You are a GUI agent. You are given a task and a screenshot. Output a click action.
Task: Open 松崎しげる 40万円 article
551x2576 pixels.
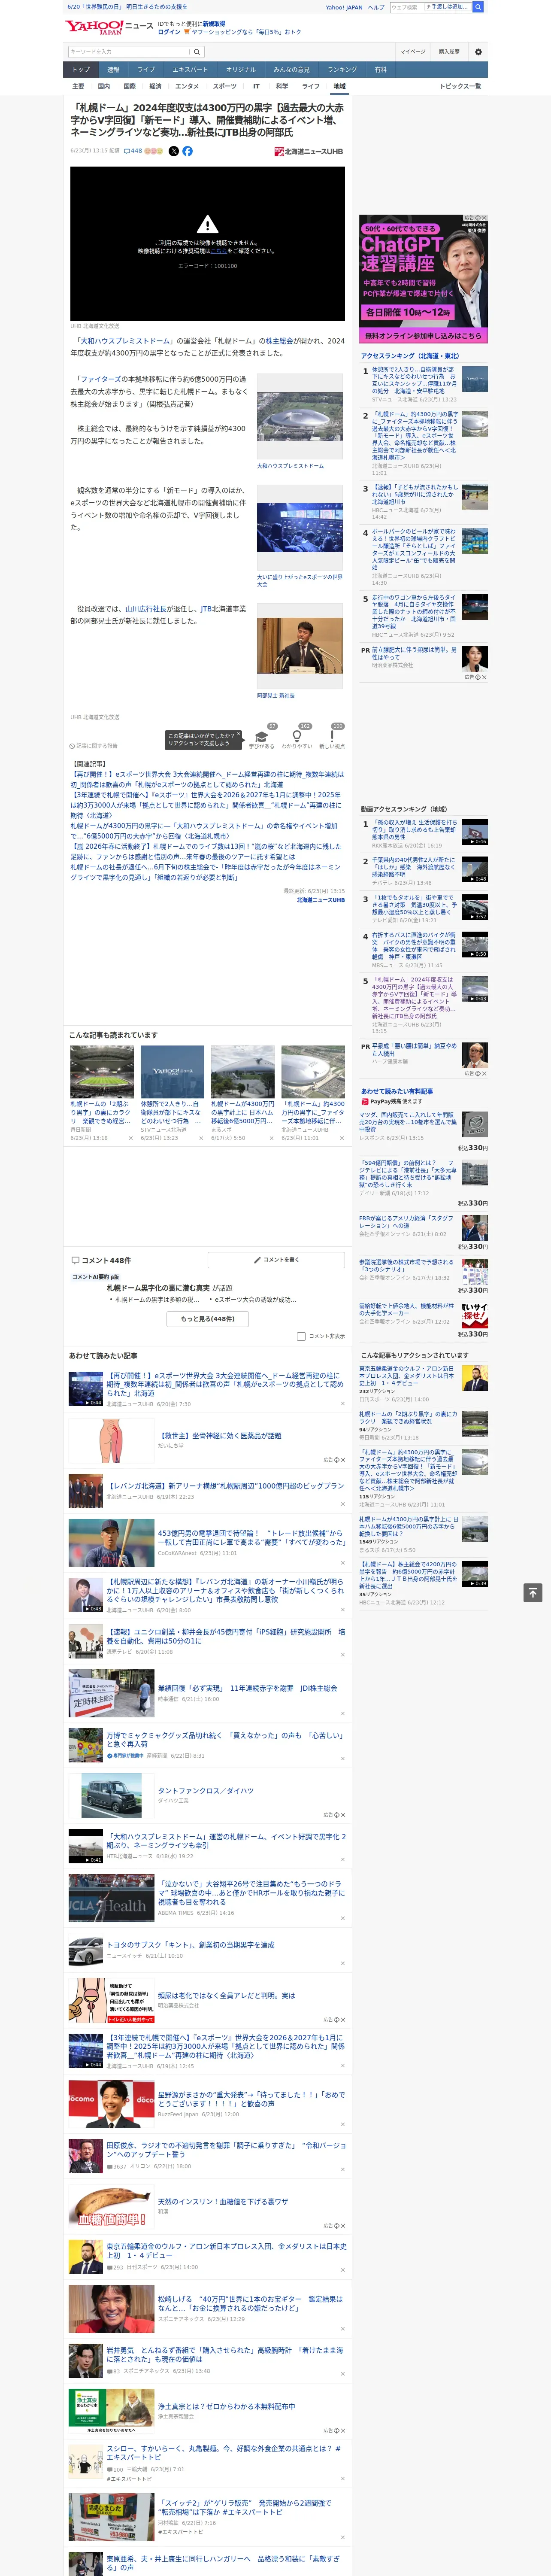250,2304
